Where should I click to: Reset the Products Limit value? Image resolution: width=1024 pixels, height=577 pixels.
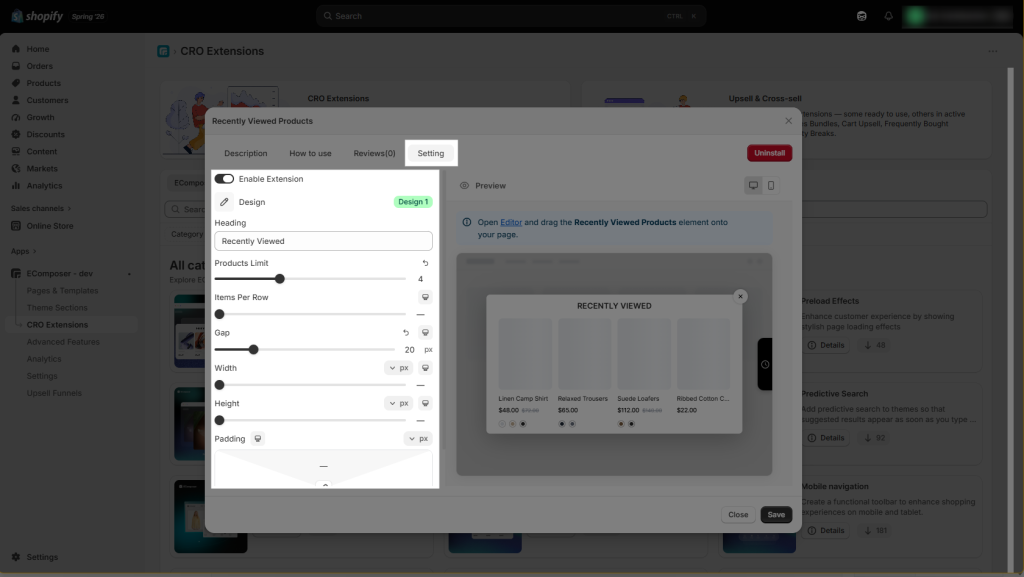pyautogui.click(x=425, y=263)
